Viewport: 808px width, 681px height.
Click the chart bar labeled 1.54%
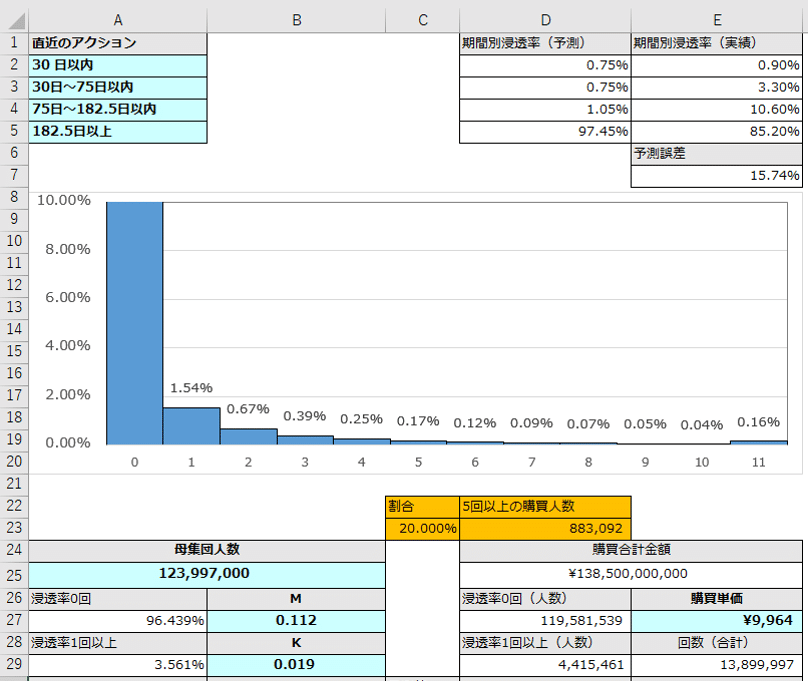pyautogui.click(x=191, y=426)
